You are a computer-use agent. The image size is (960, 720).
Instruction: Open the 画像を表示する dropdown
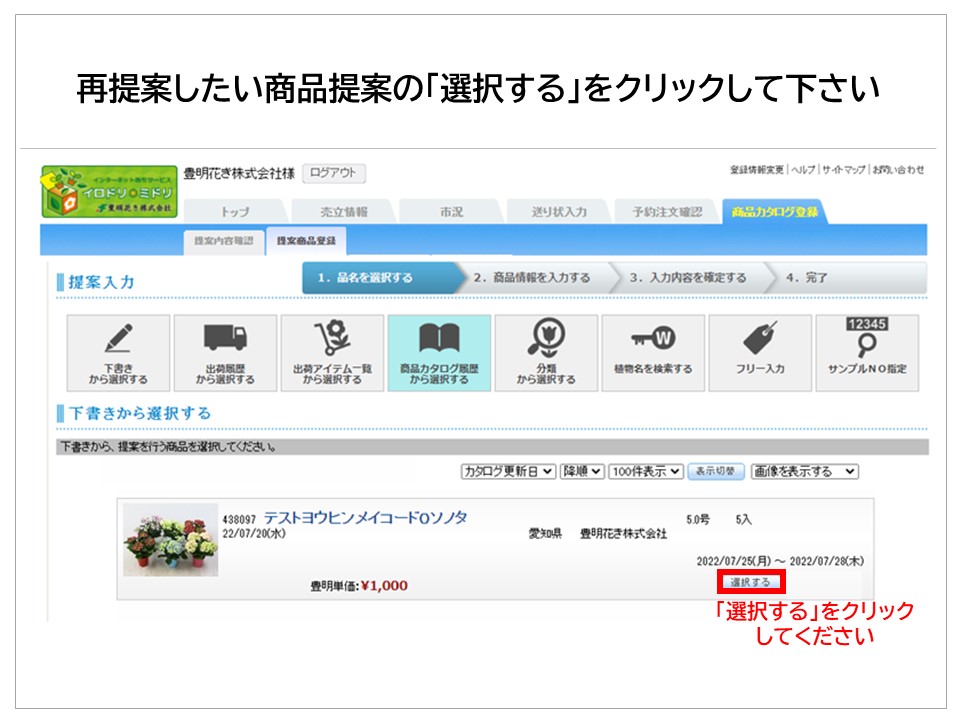[804, 471]
